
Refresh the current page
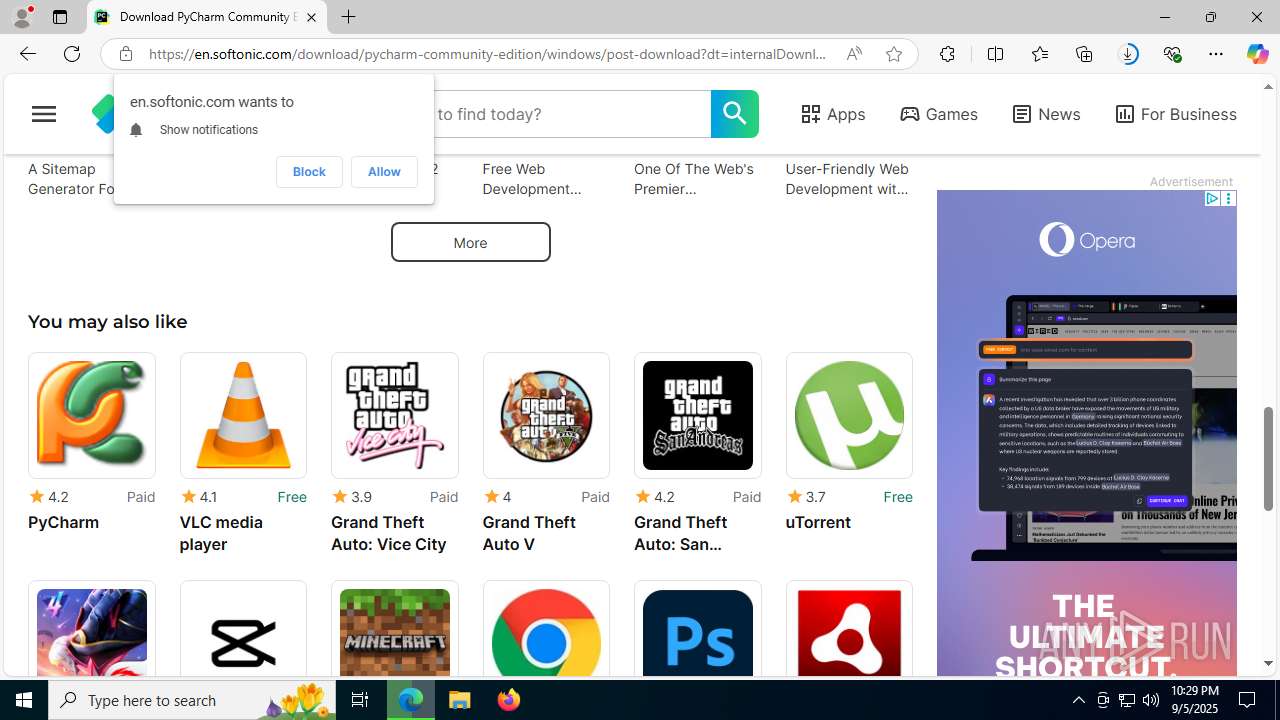tap(72, 54)
